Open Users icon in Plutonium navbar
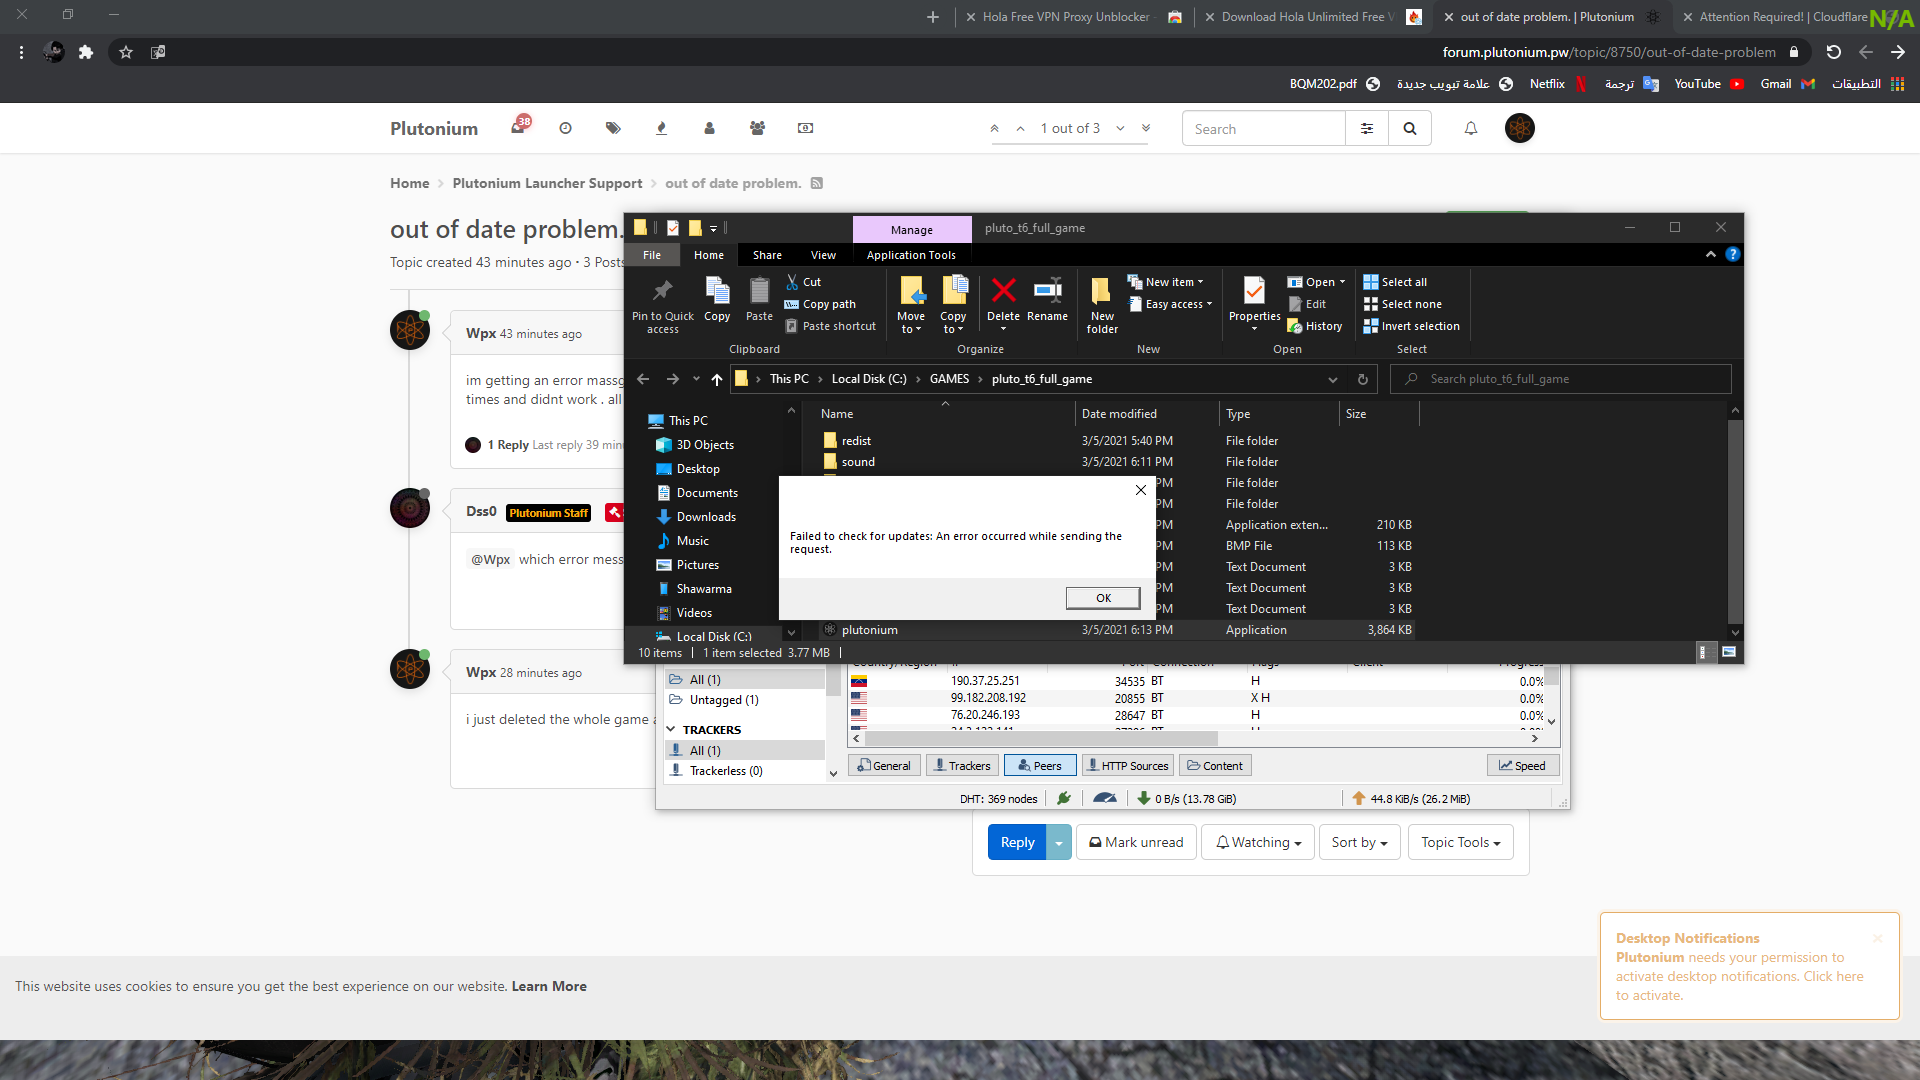The height and width of the screenshot is (1080, 1920). [x=709, y=128]
